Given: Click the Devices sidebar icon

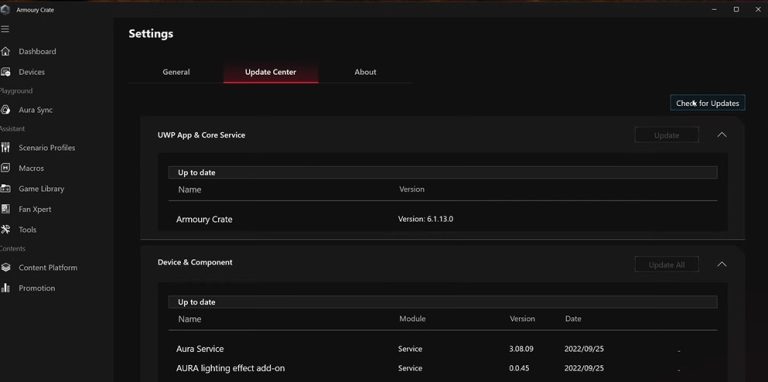Looking at the screenshot, I should 6,72.
